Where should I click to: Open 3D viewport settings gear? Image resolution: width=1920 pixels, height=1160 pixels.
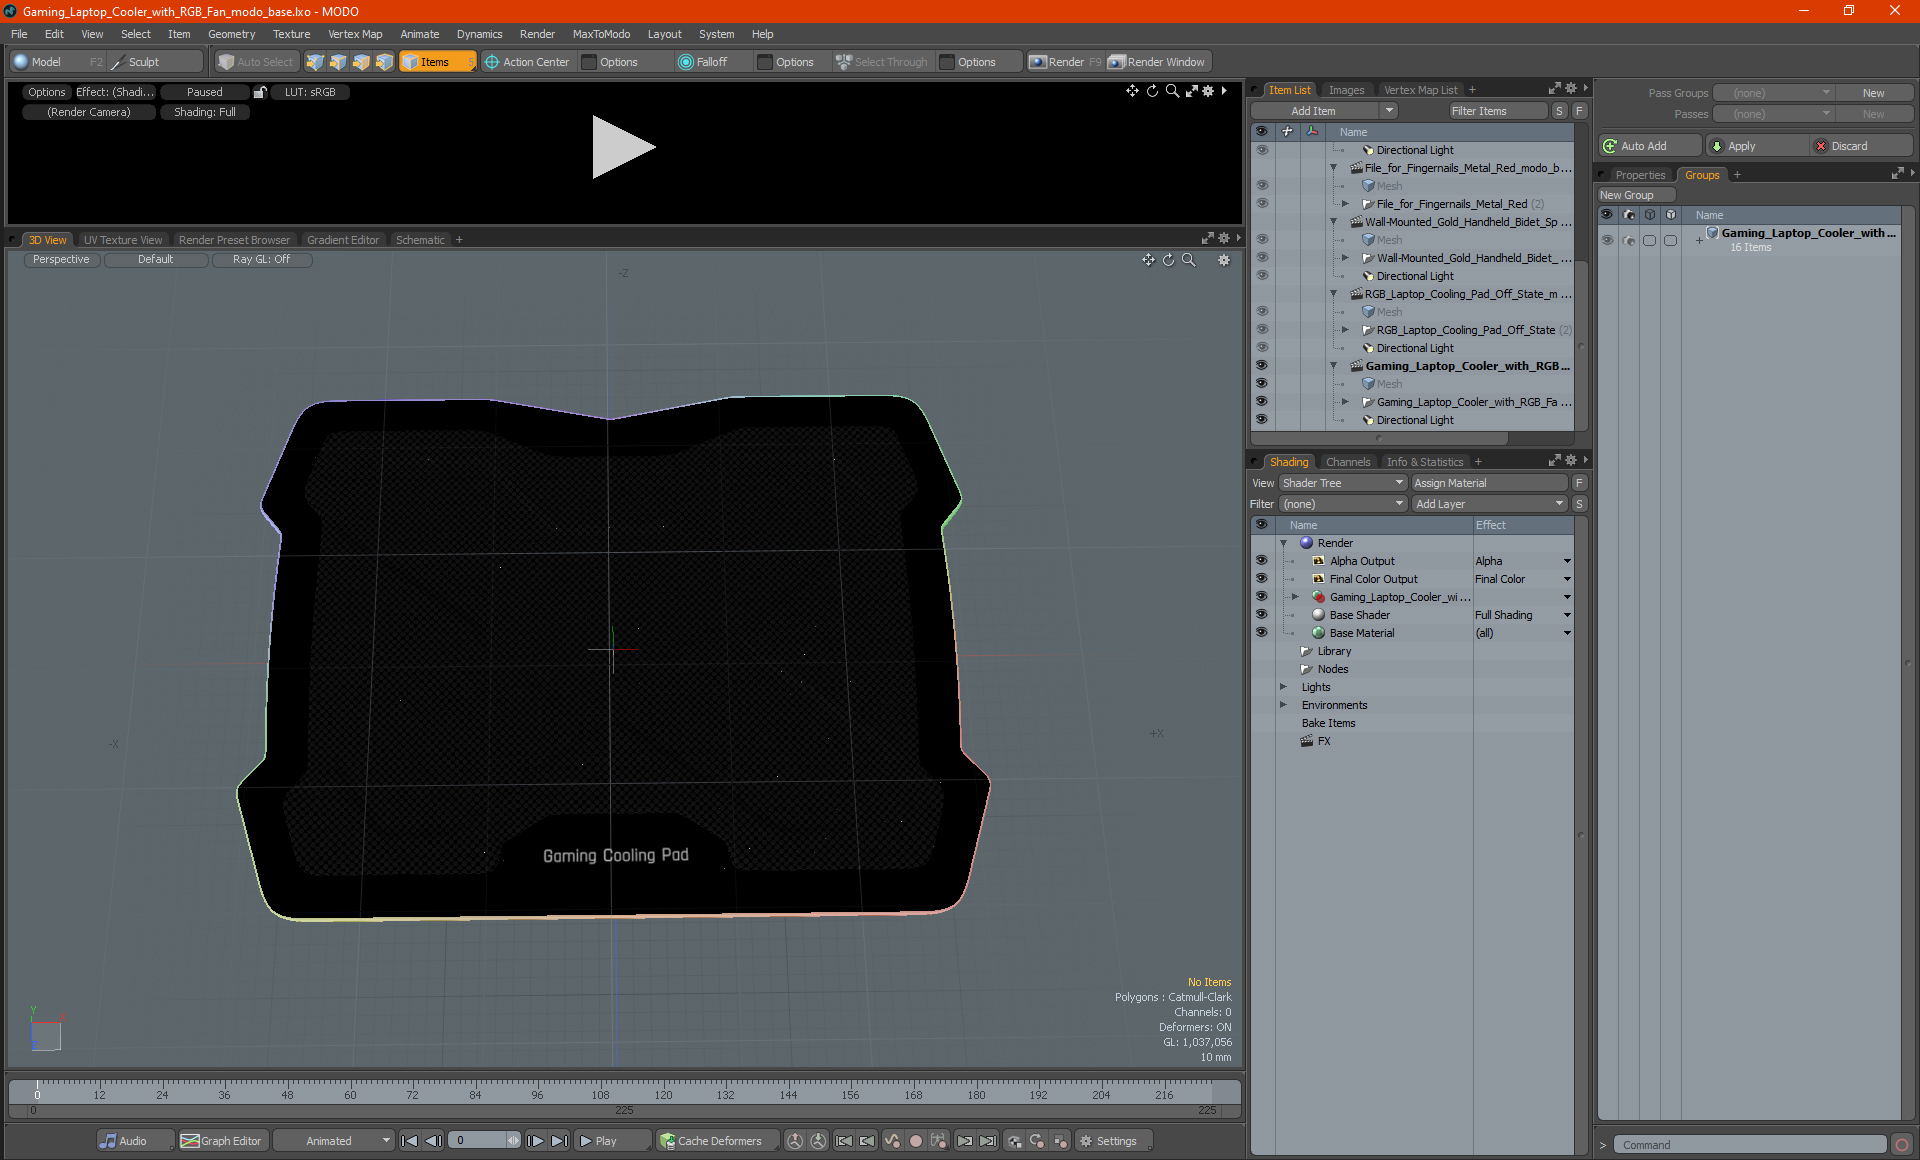pos(1224,260)
